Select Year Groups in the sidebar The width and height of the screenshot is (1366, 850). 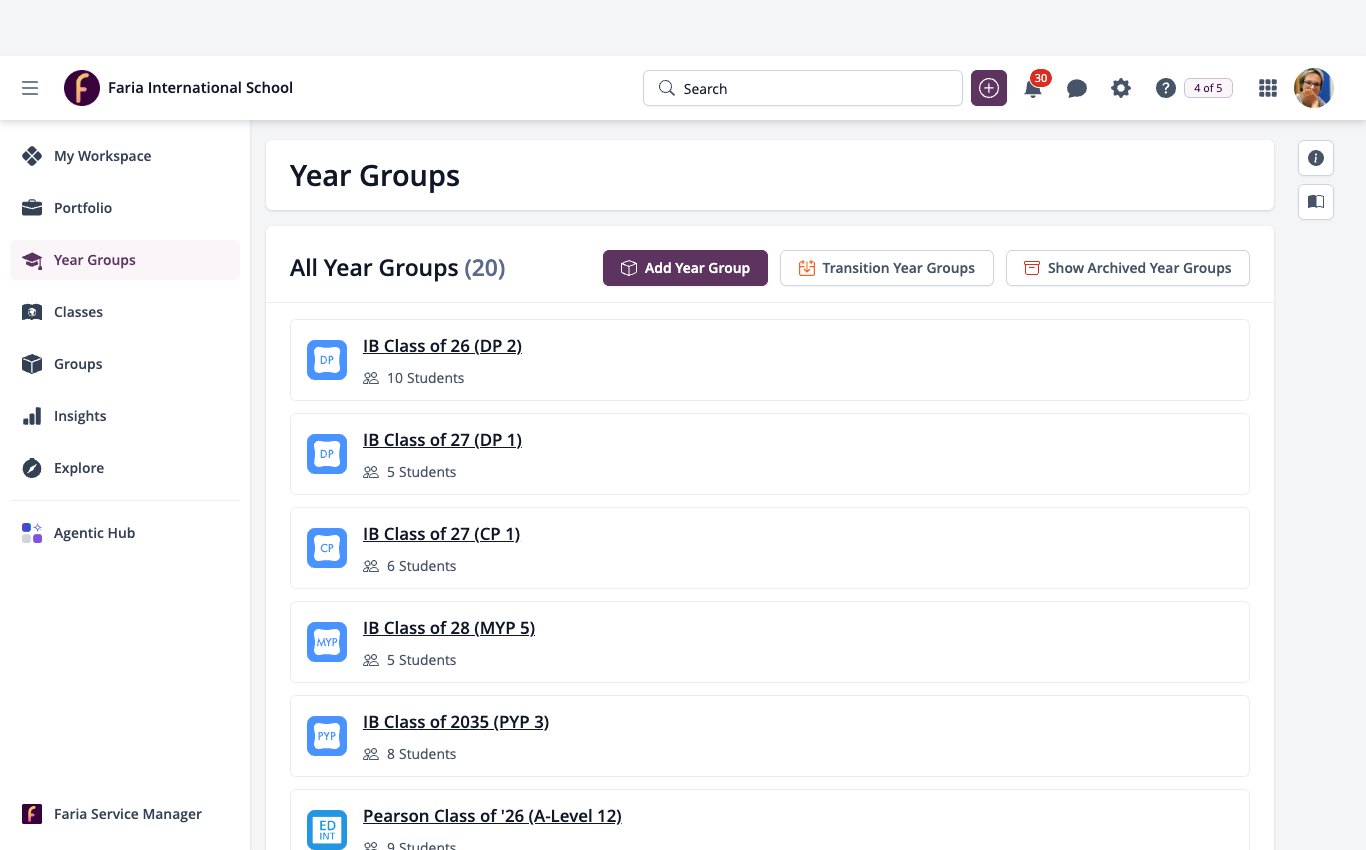125,260
